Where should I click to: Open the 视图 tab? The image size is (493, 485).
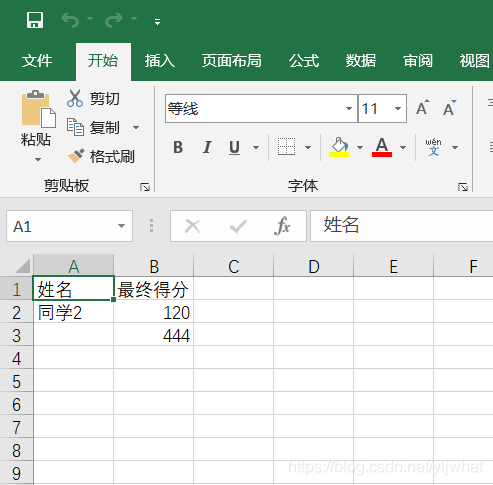click(x=475, y=61)
